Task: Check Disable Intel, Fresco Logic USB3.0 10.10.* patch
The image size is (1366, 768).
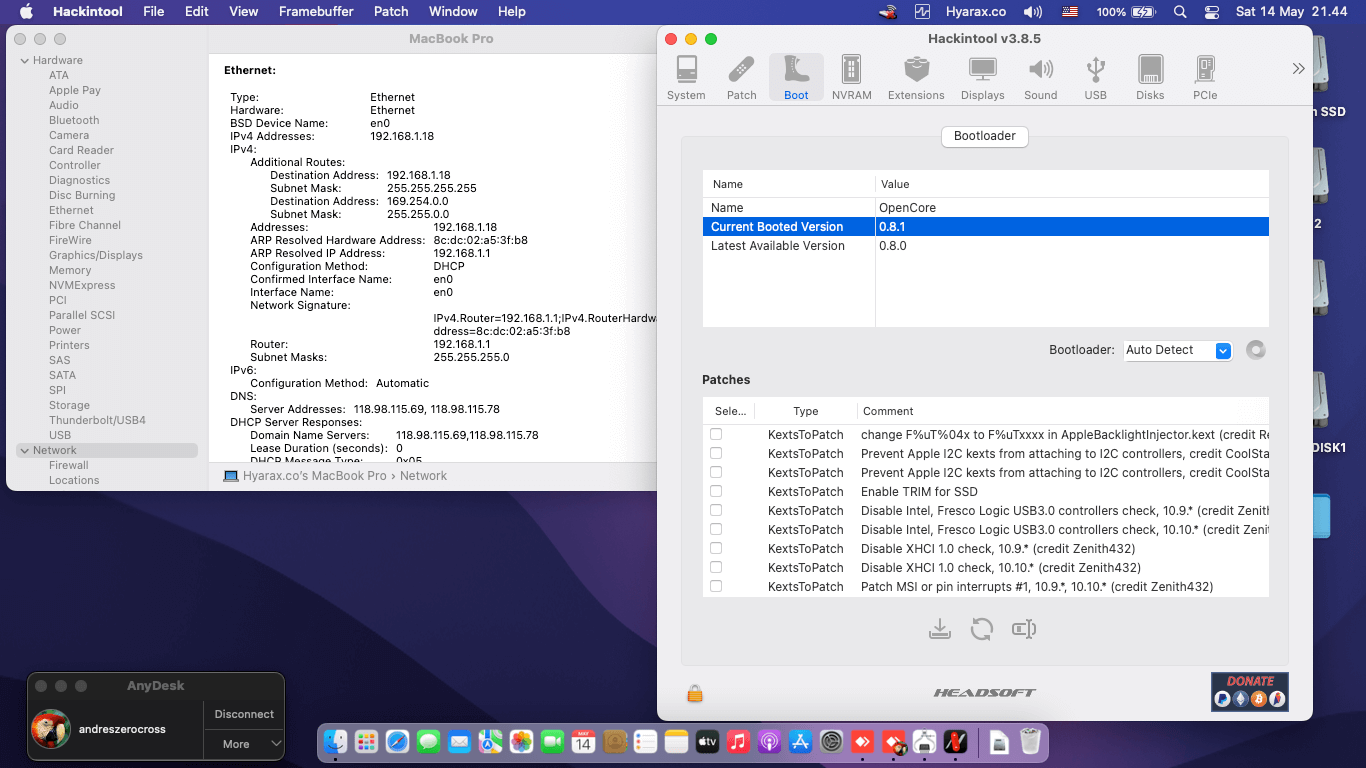Action: pos(716,529)
